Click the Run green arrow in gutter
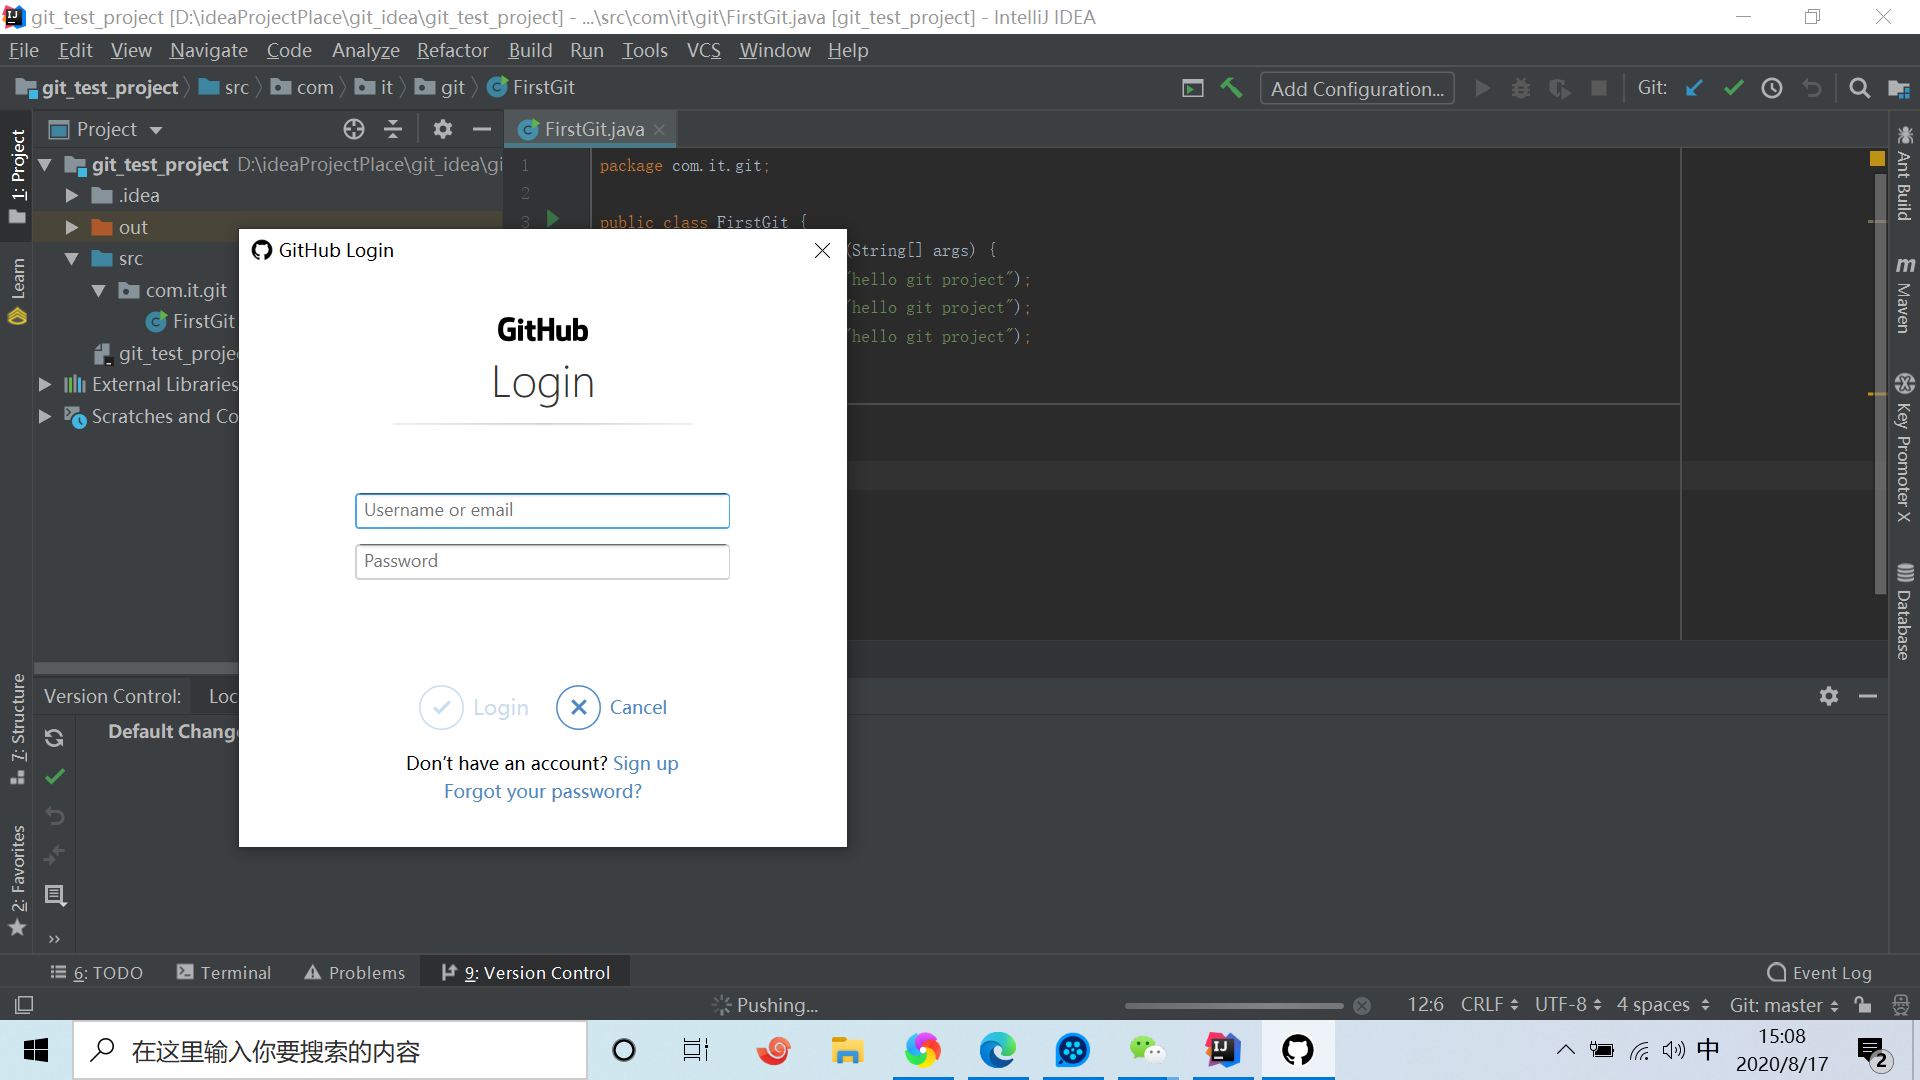Screen dimensions: 1920x1080 [552, 218]
